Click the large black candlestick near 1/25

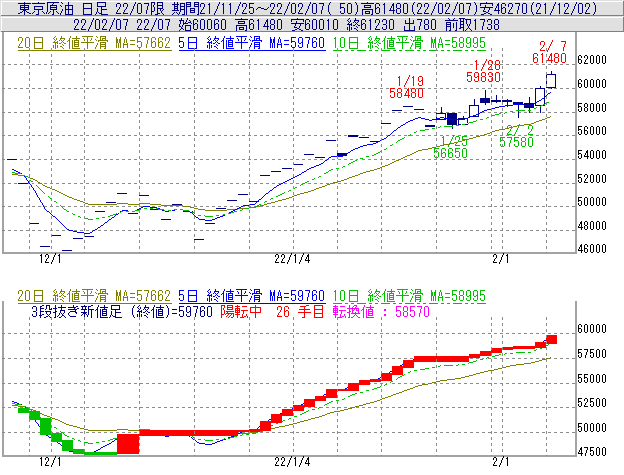452,119
